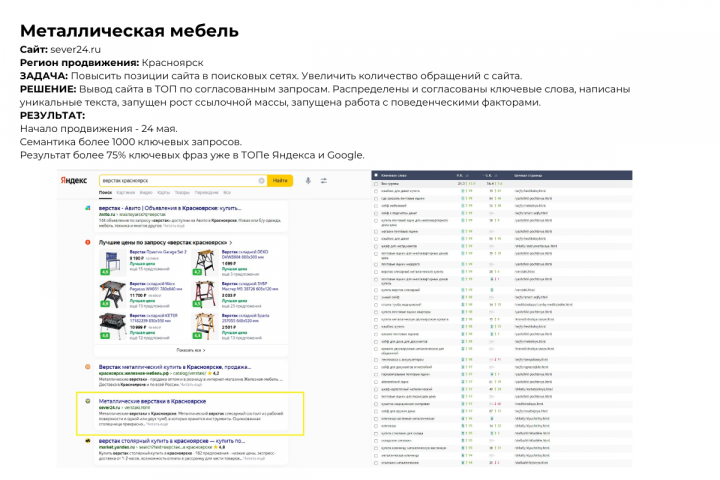Open Practik Garage Set 2 product thumbnail
Image resolution: width=720 pixels, height=480 pixels.
(112, 262)
